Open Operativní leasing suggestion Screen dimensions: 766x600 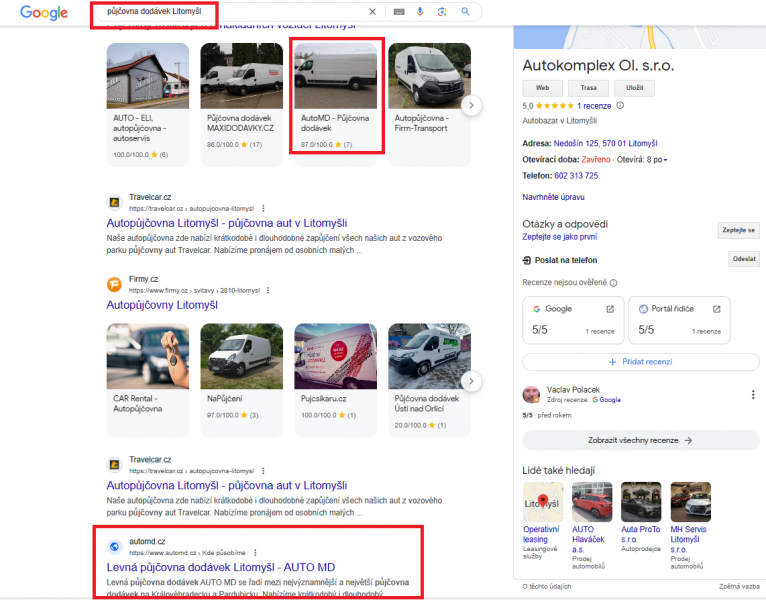tap(543, 521)
